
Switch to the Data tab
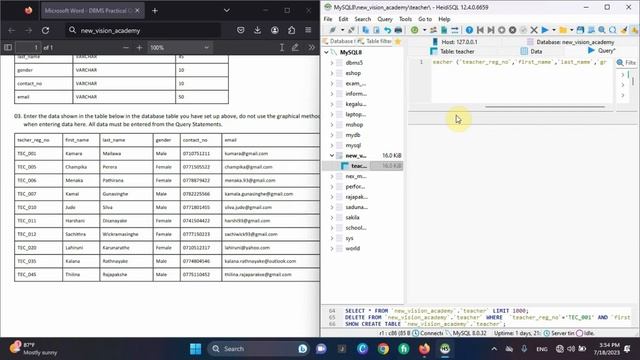[531, 51]
